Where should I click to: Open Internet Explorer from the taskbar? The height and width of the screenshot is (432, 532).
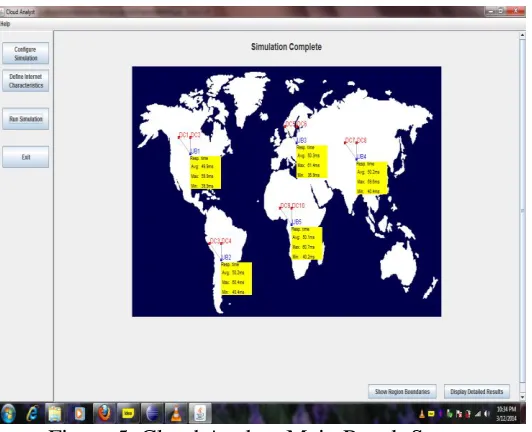point(32,413)
